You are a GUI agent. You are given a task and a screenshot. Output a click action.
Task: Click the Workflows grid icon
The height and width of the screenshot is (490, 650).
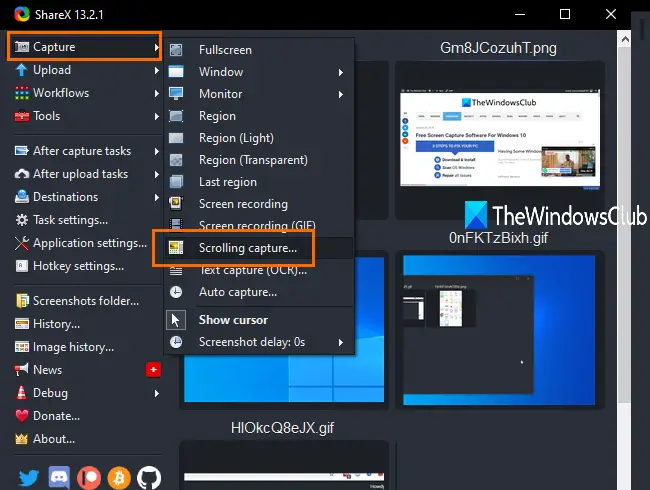22,93
